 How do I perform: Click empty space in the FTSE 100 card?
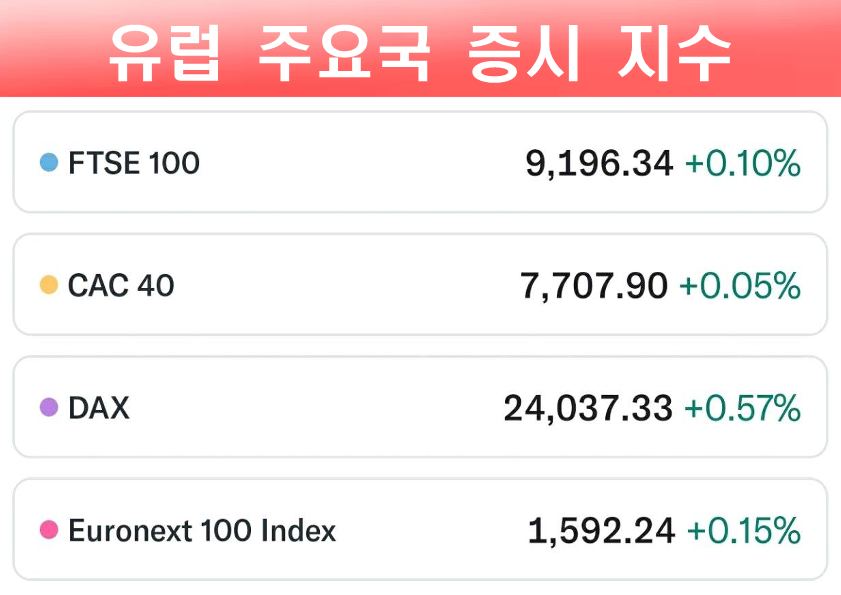[360, 162]
